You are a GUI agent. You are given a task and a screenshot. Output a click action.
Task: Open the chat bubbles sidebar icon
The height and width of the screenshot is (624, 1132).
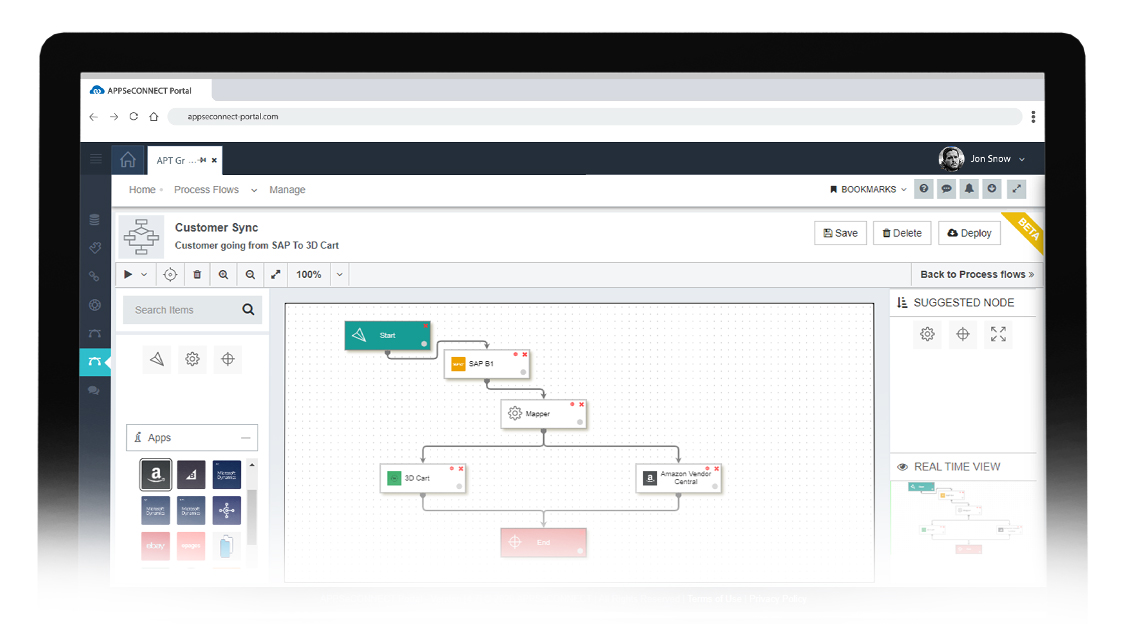pos(94,390)
